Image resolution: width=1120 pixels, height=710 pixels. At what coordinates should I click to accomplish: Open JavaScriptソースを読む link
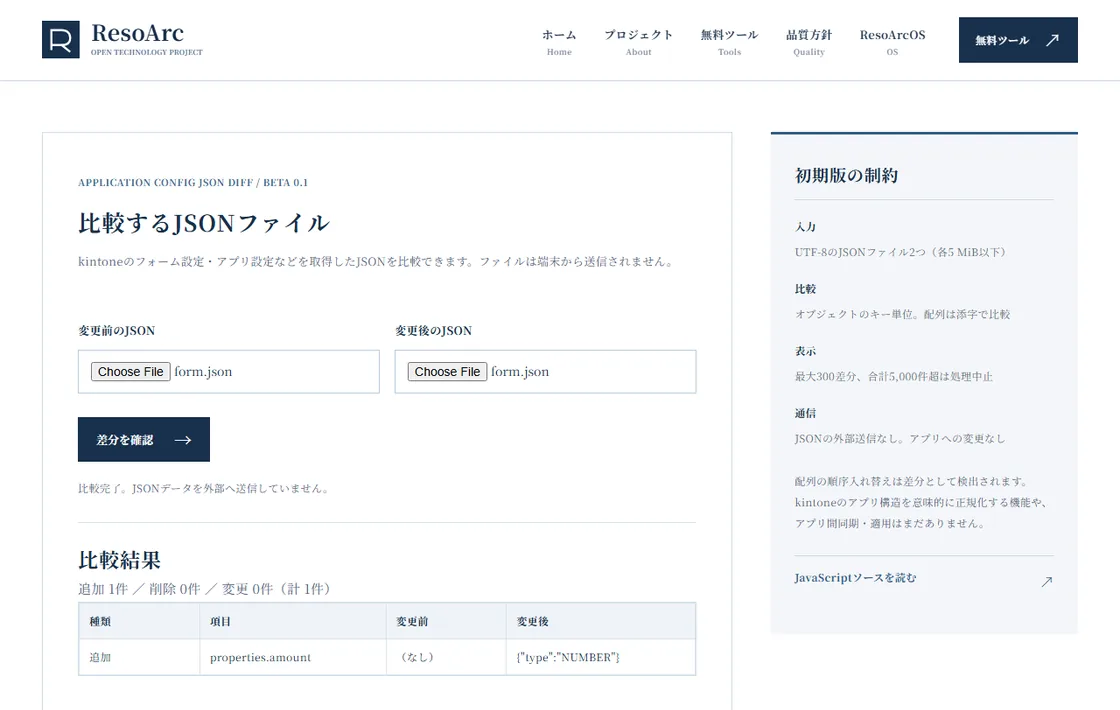click(855, 578)
